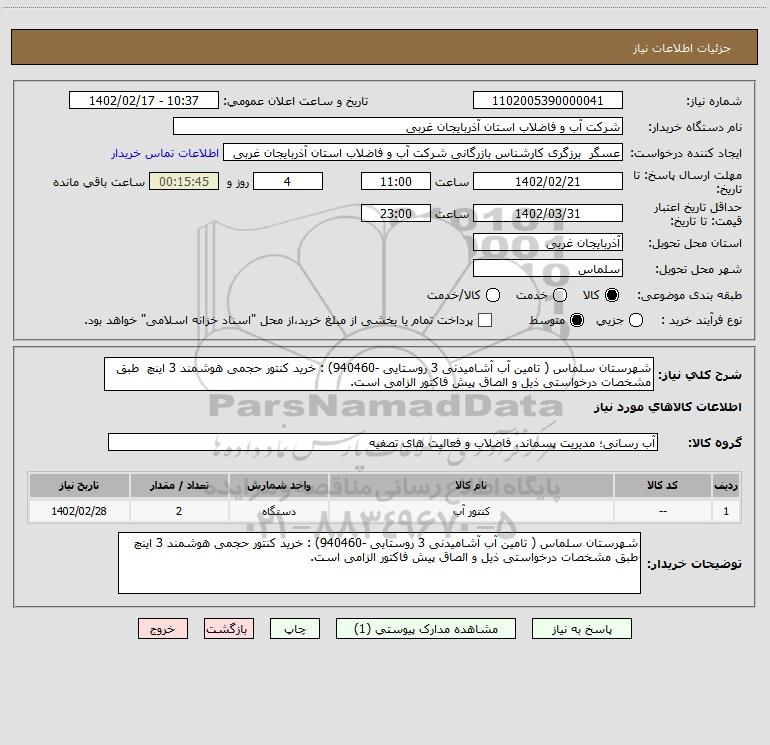Click need date cell 1402/02/28
The width and height of the screenshot is (770, 745).
79,511
